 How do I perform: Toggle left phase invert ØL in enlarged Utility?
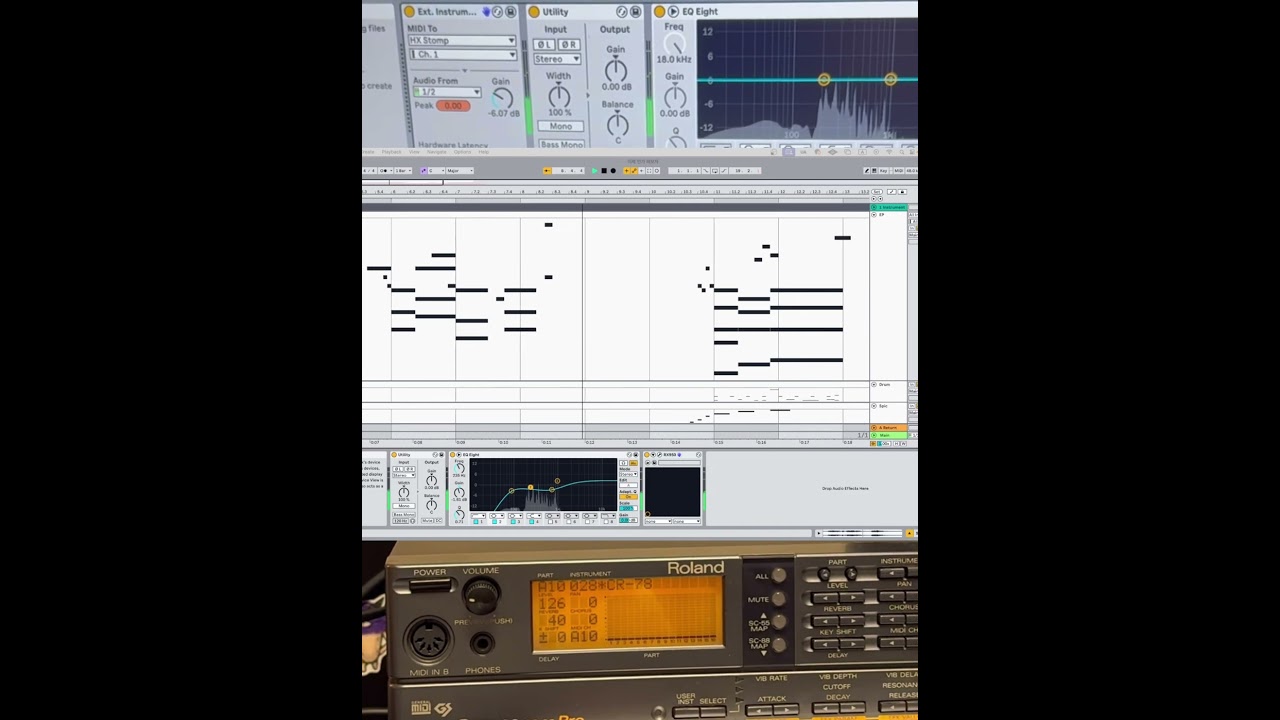click(x=543, y=45)
